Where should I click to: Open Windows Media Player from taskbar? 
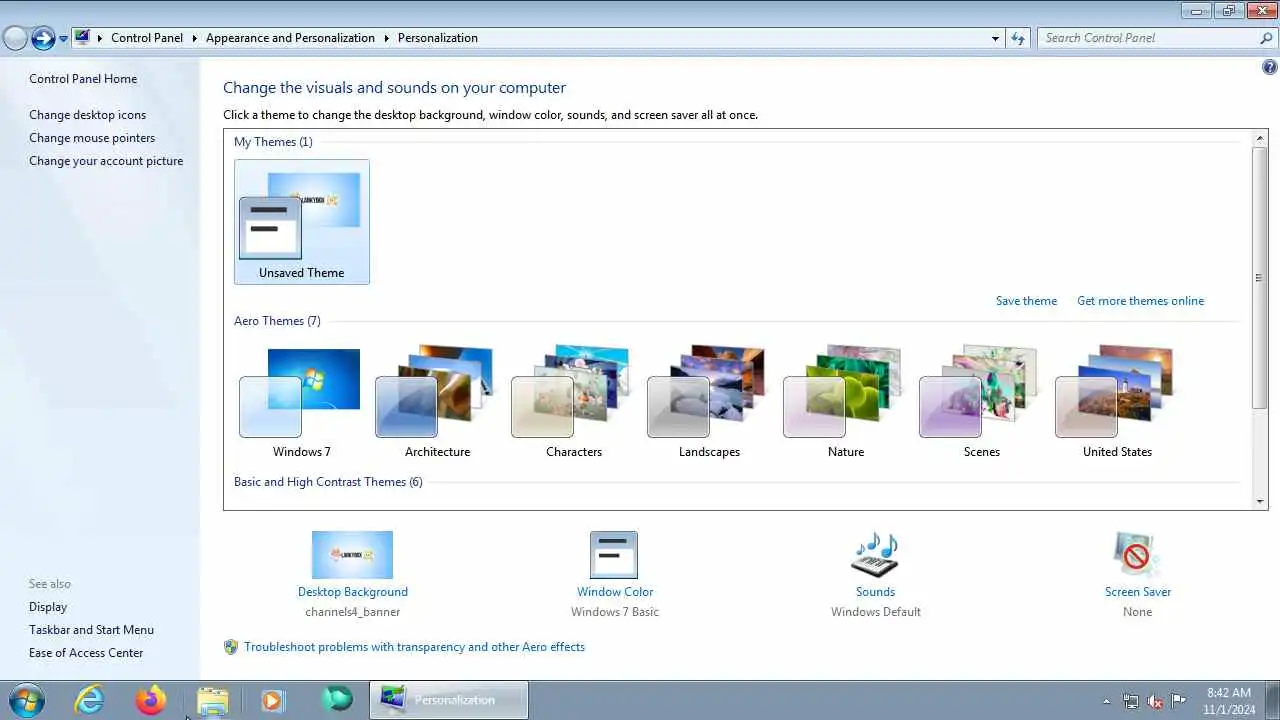coord(273,700)
